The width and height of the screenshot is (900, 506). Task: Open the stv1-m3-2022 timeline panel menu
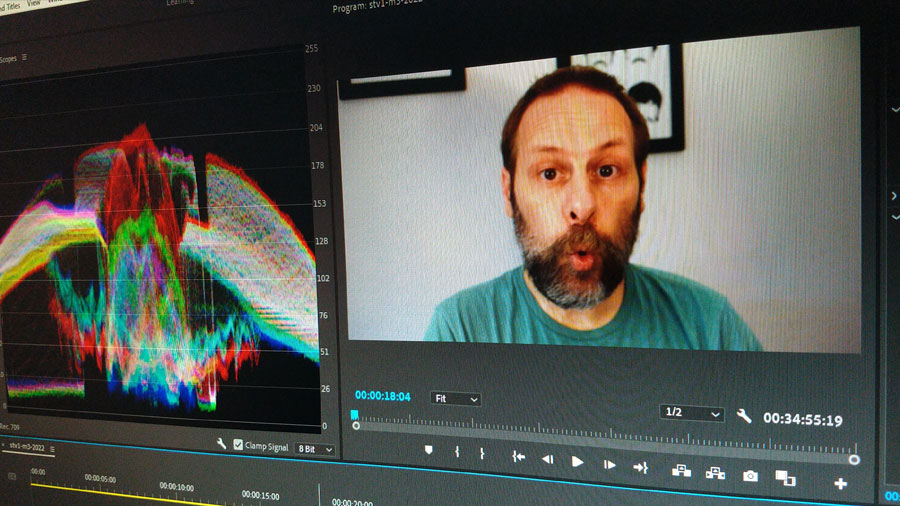tap(52, 449)
